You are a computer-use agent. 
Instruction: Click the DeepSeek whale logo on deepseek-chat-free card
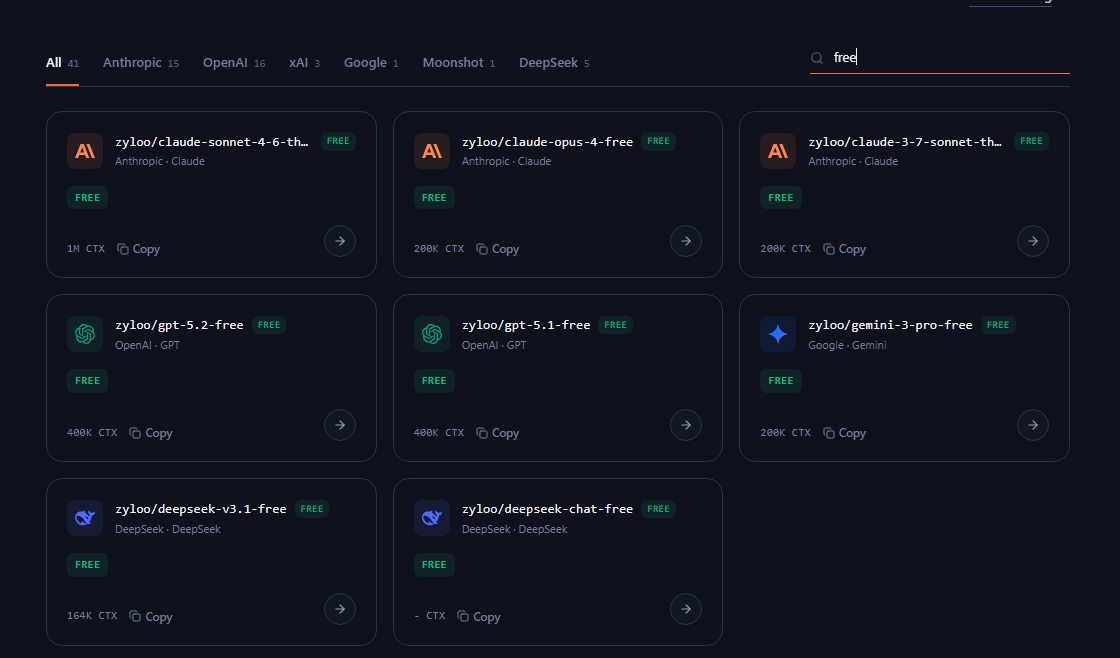[431, 518]
